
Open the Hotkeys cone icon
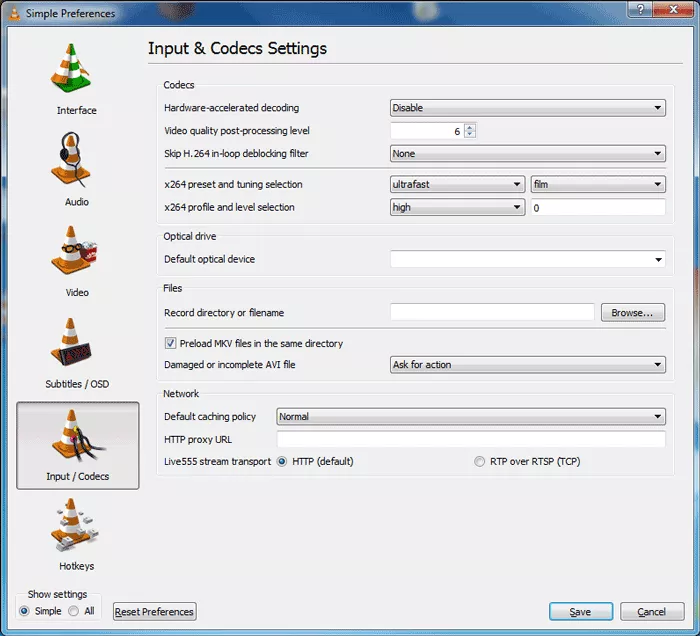coord(74,525)
